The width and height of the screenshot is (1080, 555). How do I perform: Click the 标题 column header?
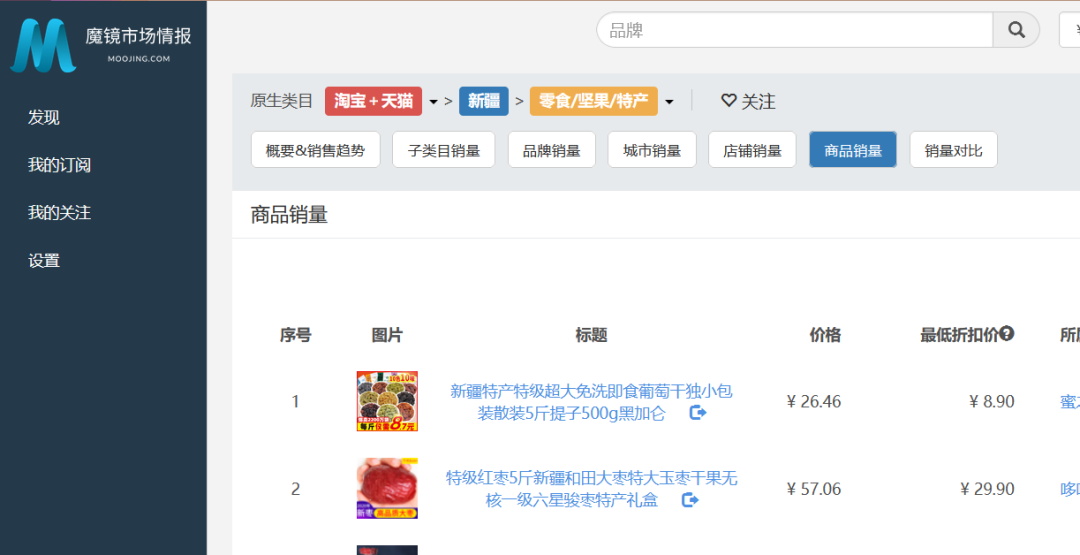coord(591,335)
